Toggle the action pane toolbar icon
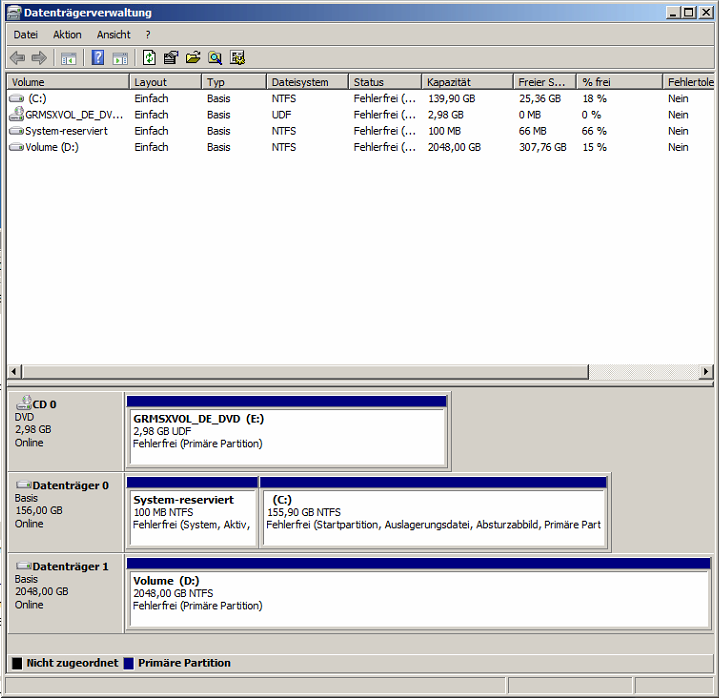Image resolution: width=719 pixels, height=698 pixels. click(120, 58)
